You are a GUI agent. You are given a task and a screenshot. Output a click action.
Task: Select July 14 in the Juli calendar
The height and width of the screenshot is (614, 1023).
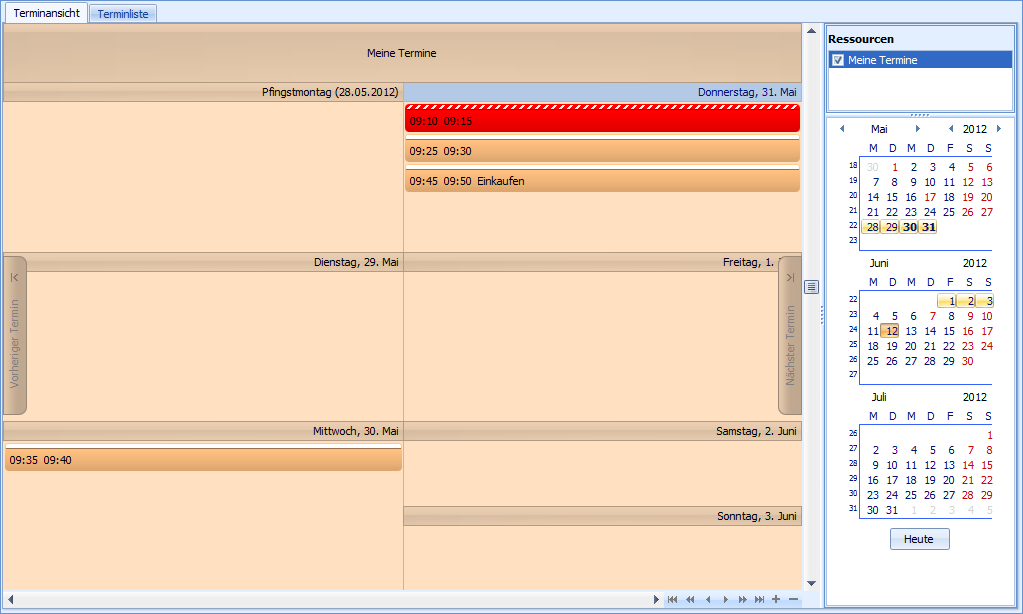point(968,465)
